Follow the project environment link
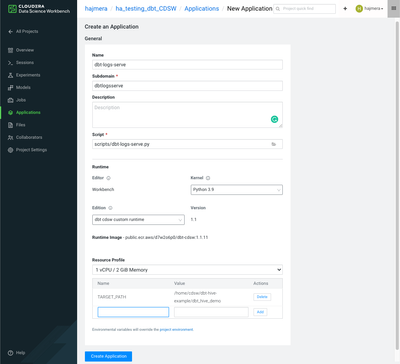This screenshot has width=400, height=364. click(176, 330)
